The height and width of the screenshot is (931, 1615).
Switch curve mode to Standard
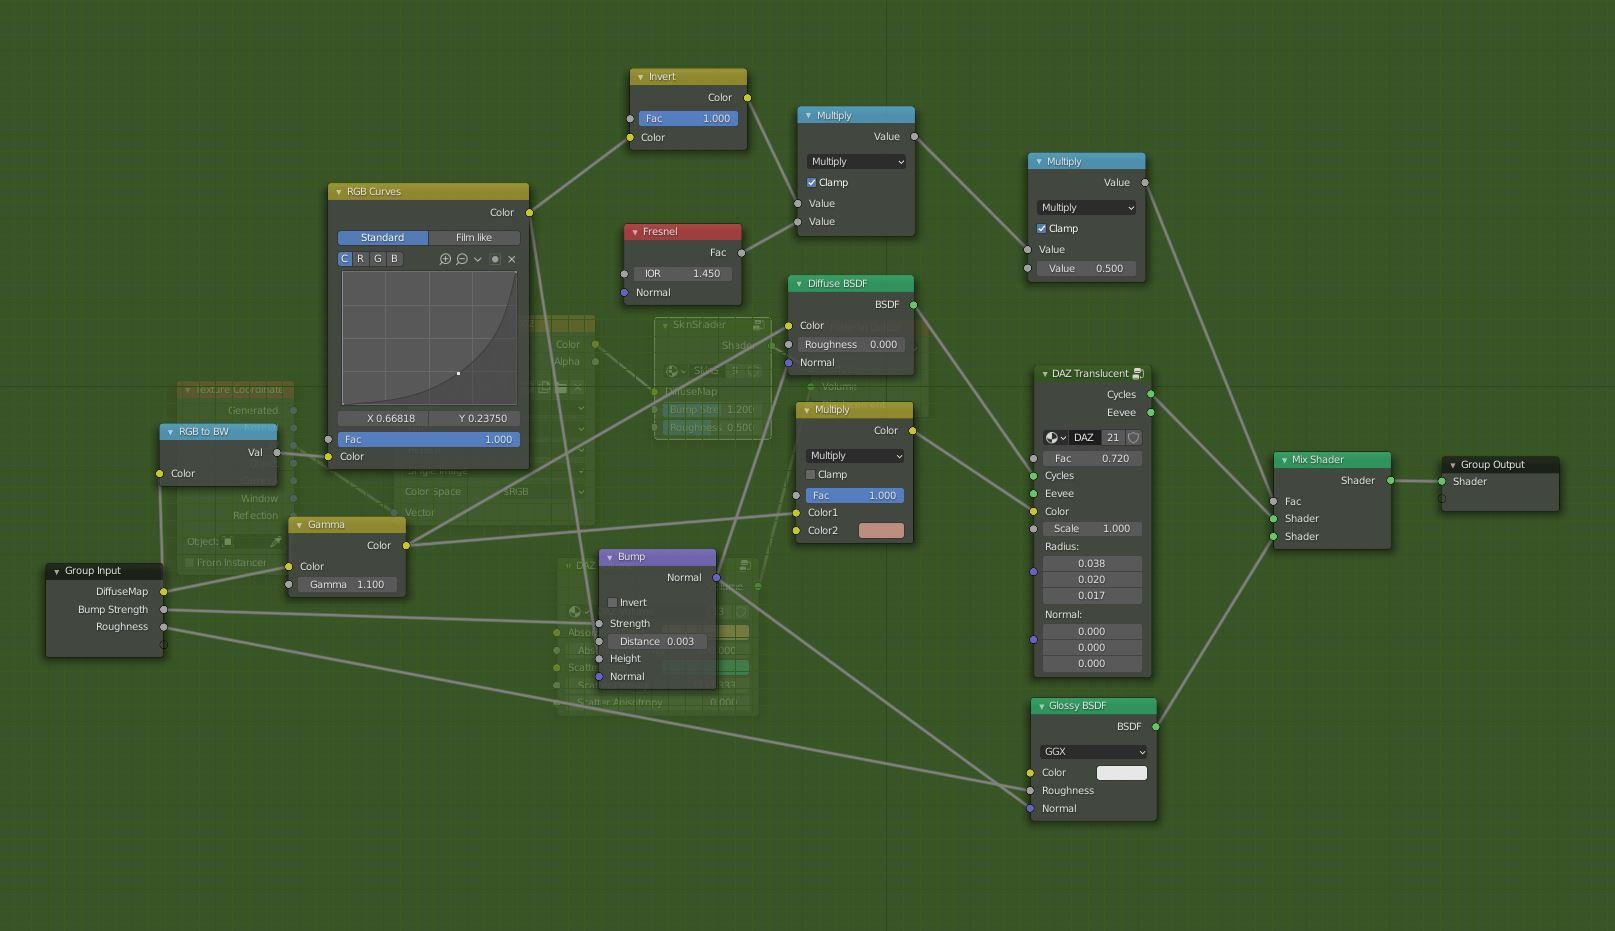tap(382, 238)
